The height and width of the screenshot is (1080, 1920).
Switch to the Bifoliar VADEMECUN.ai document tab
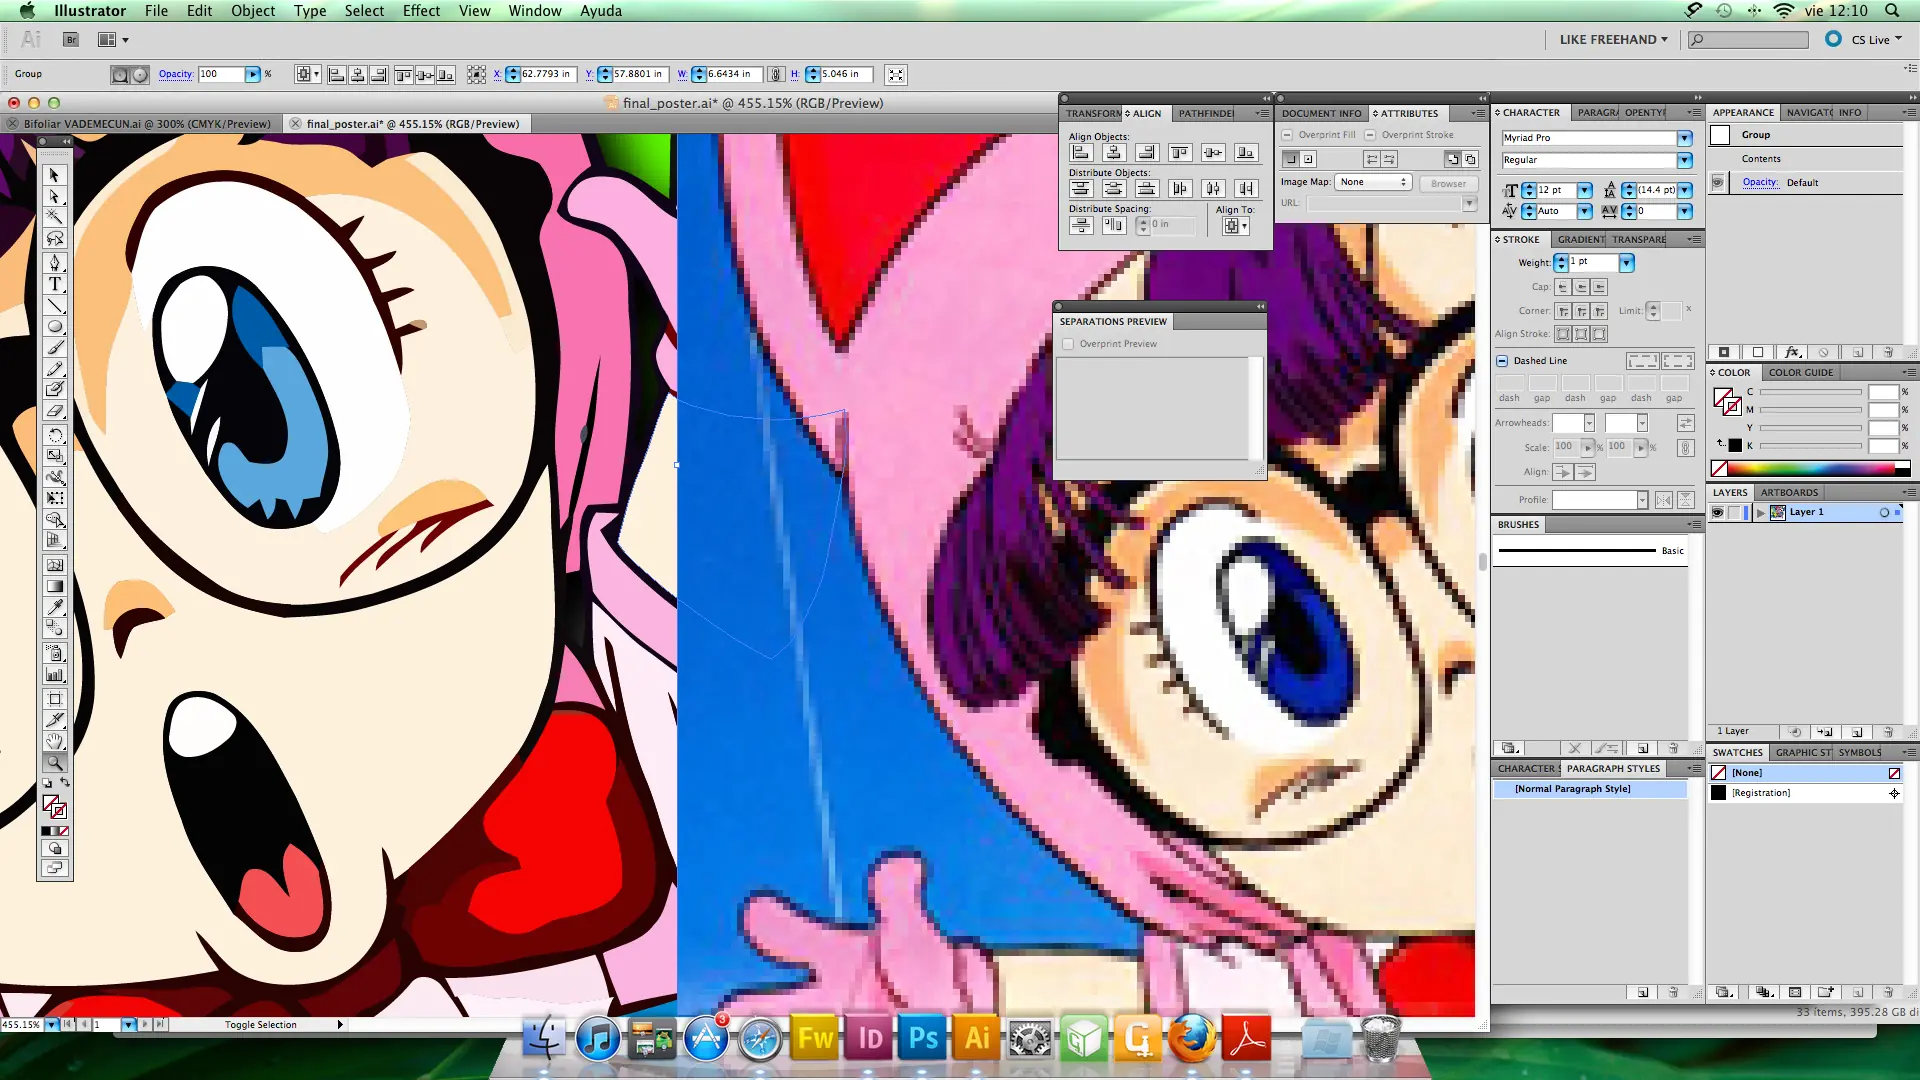click(147, 124)
